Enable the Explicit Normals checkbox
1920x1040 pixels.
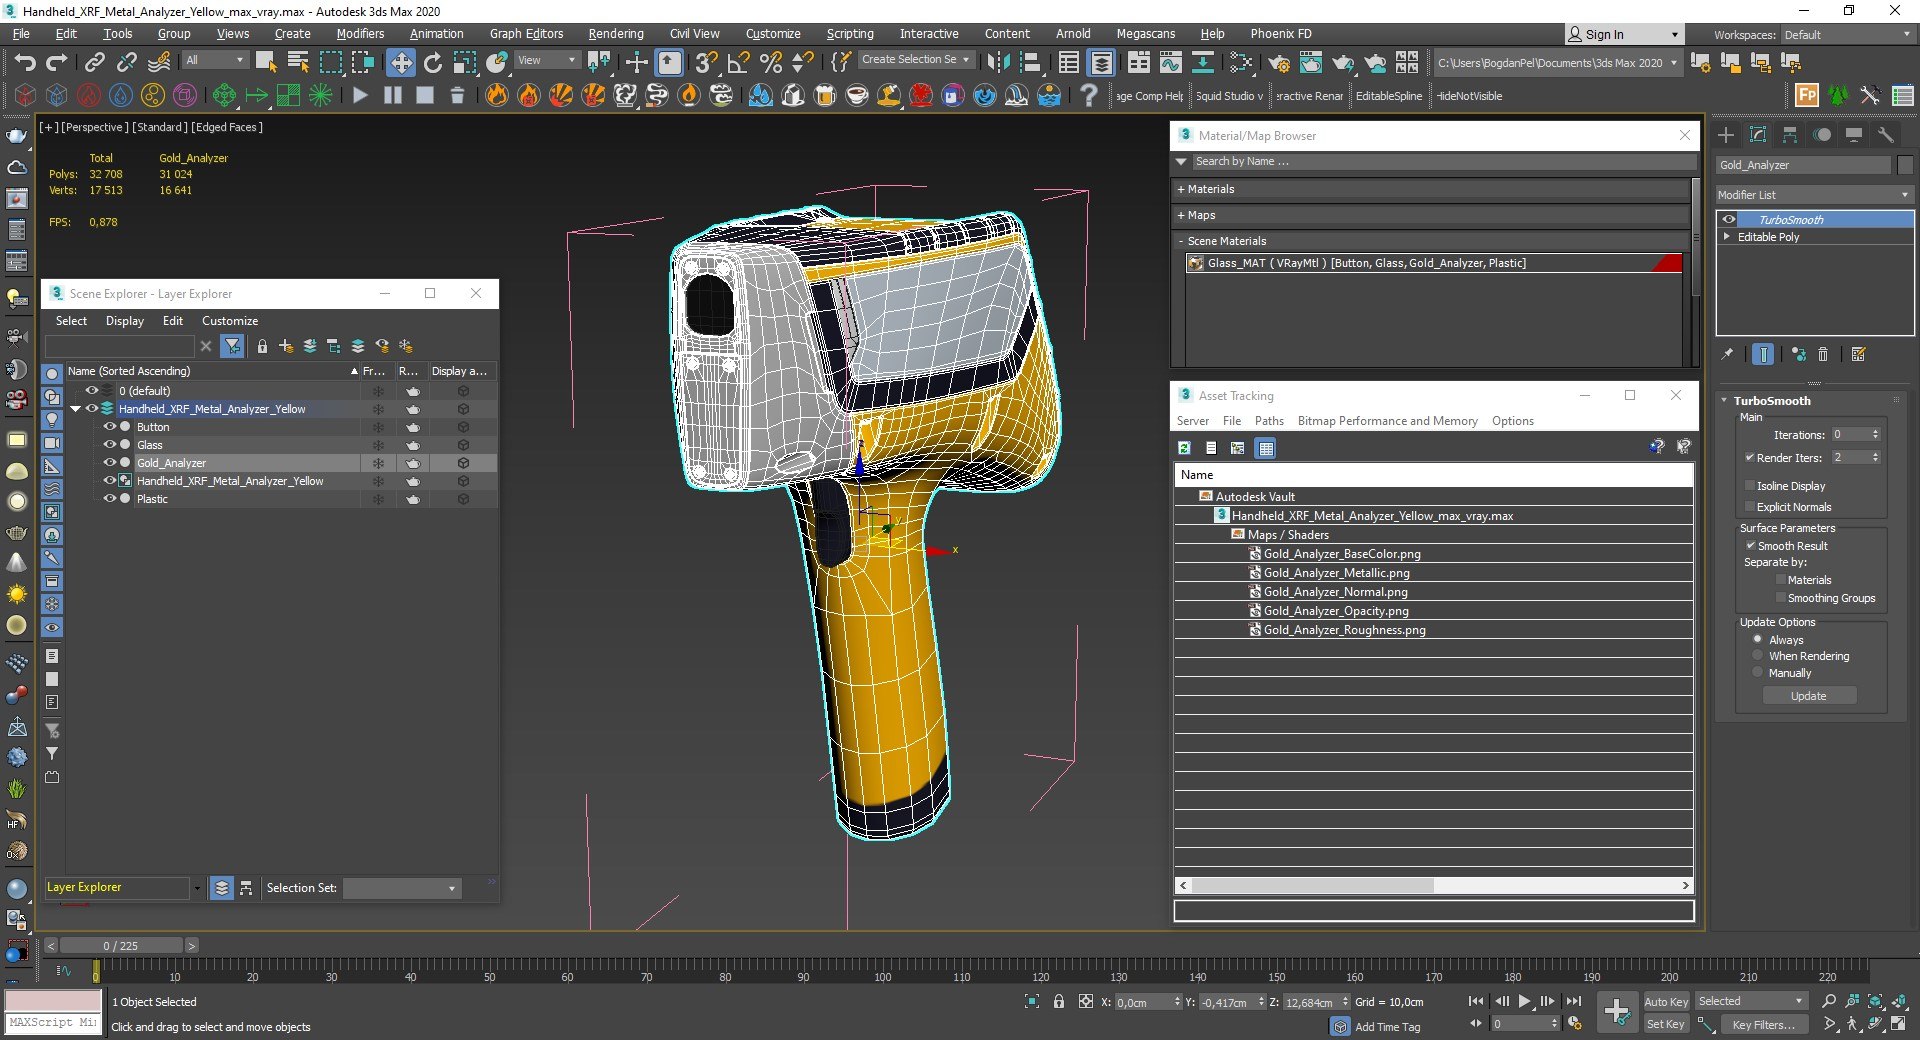pyautogui.click(x=1750, y=507)
